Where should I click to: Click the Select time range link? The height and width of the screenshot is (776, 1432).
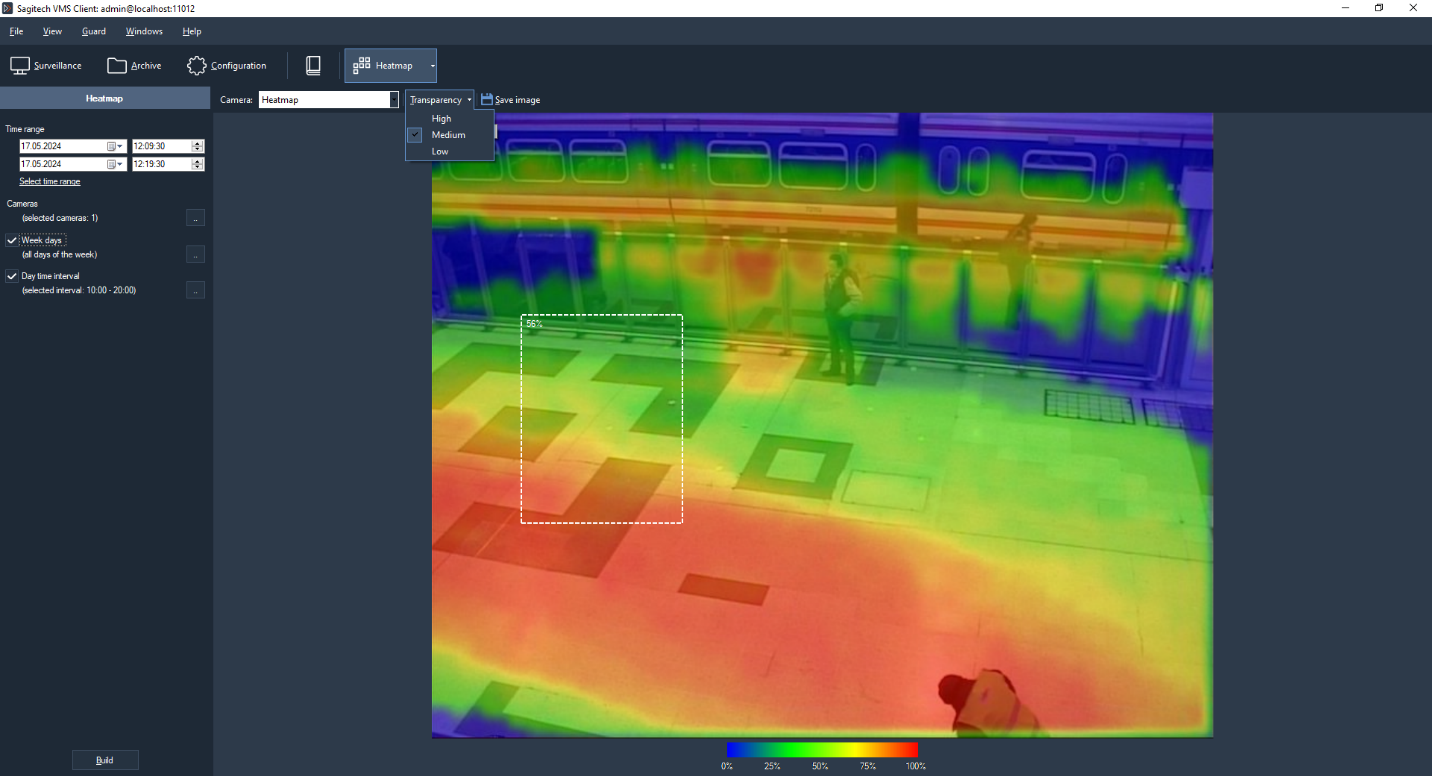click(50, 182)
